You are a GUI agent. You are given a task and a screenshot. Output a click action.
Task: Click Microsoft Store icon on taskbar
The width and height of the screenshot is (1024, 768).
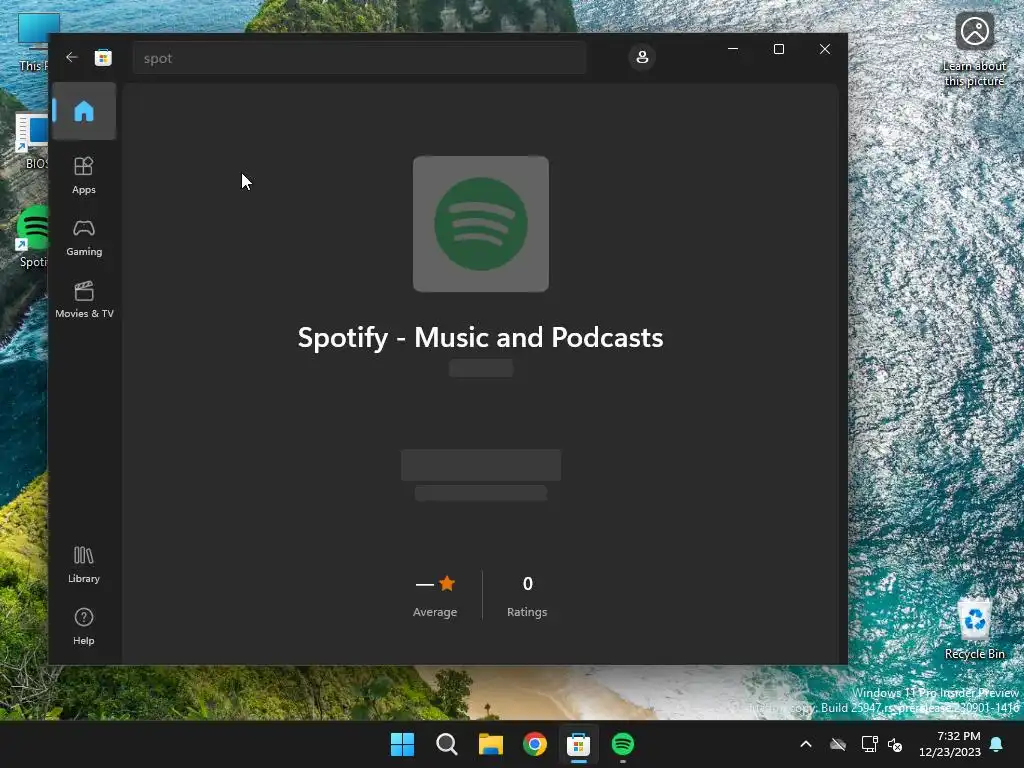click(x=579, y=744)
